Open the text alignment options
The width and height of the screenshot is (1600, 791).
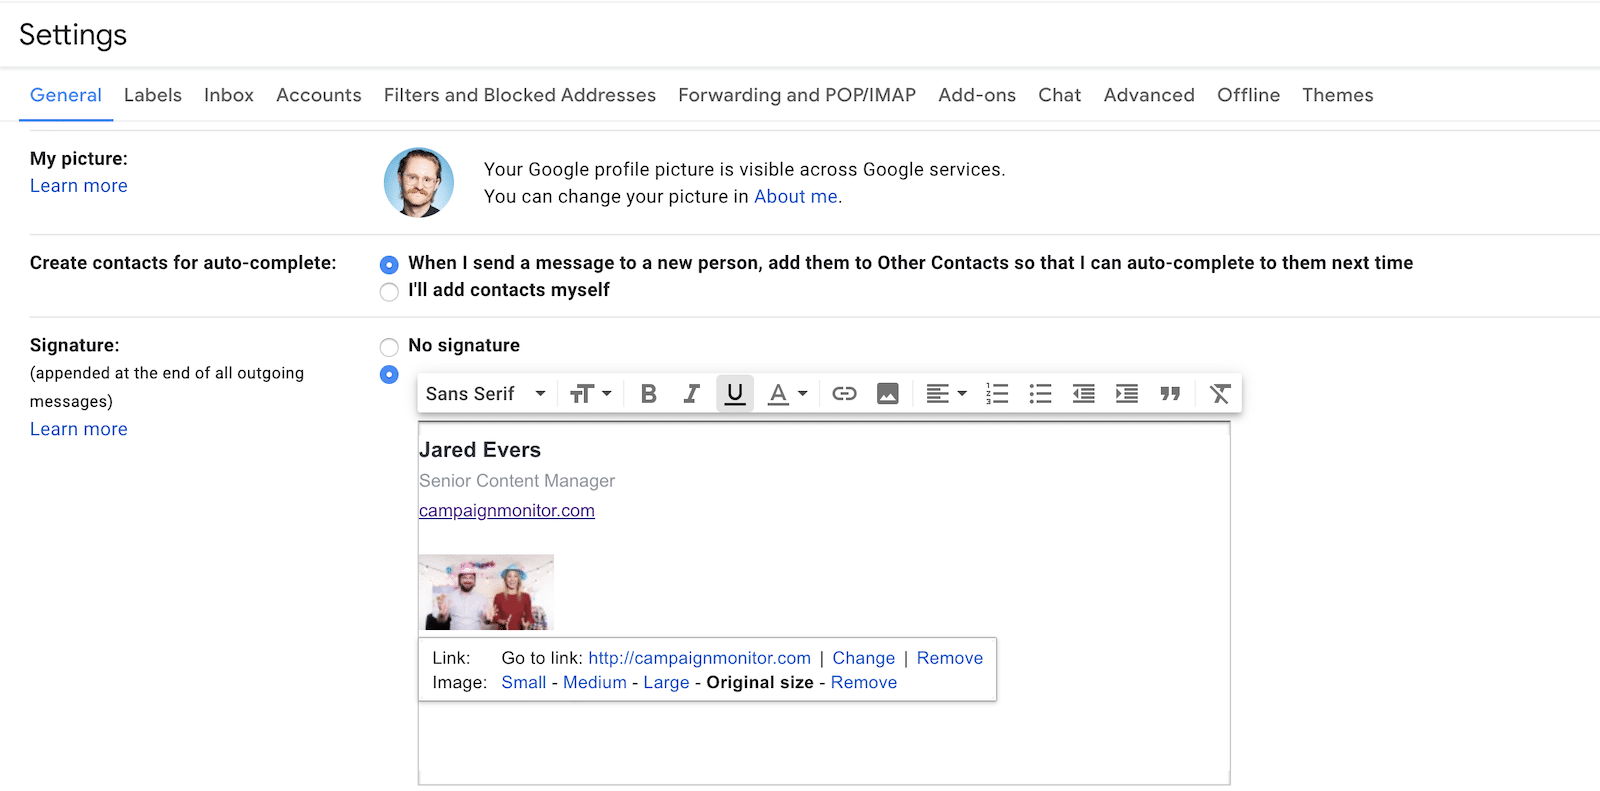pyautogui.click(x=946, y=394)
